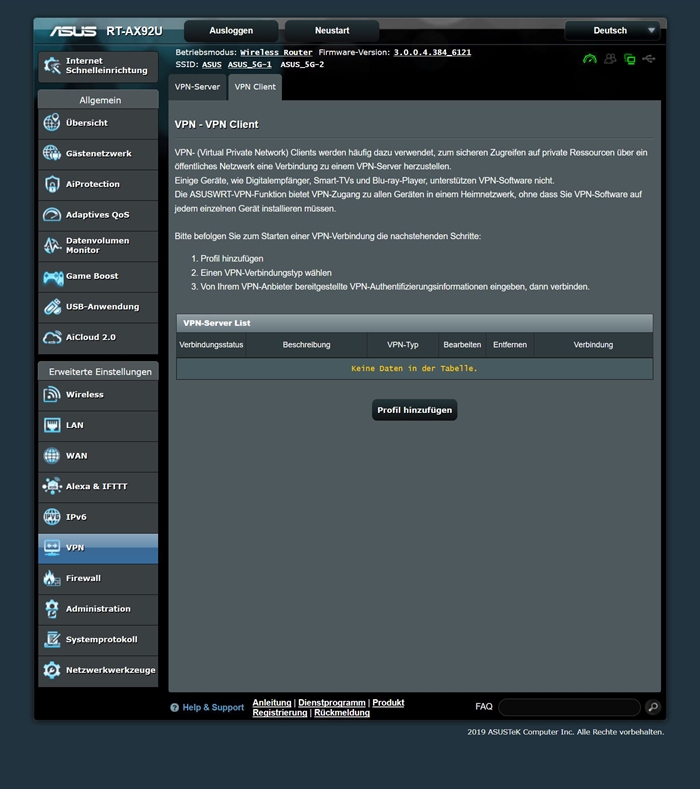Click the Entfernen column header
The image size is (700, 789).
pyautogui.click(x=510, y=345)
